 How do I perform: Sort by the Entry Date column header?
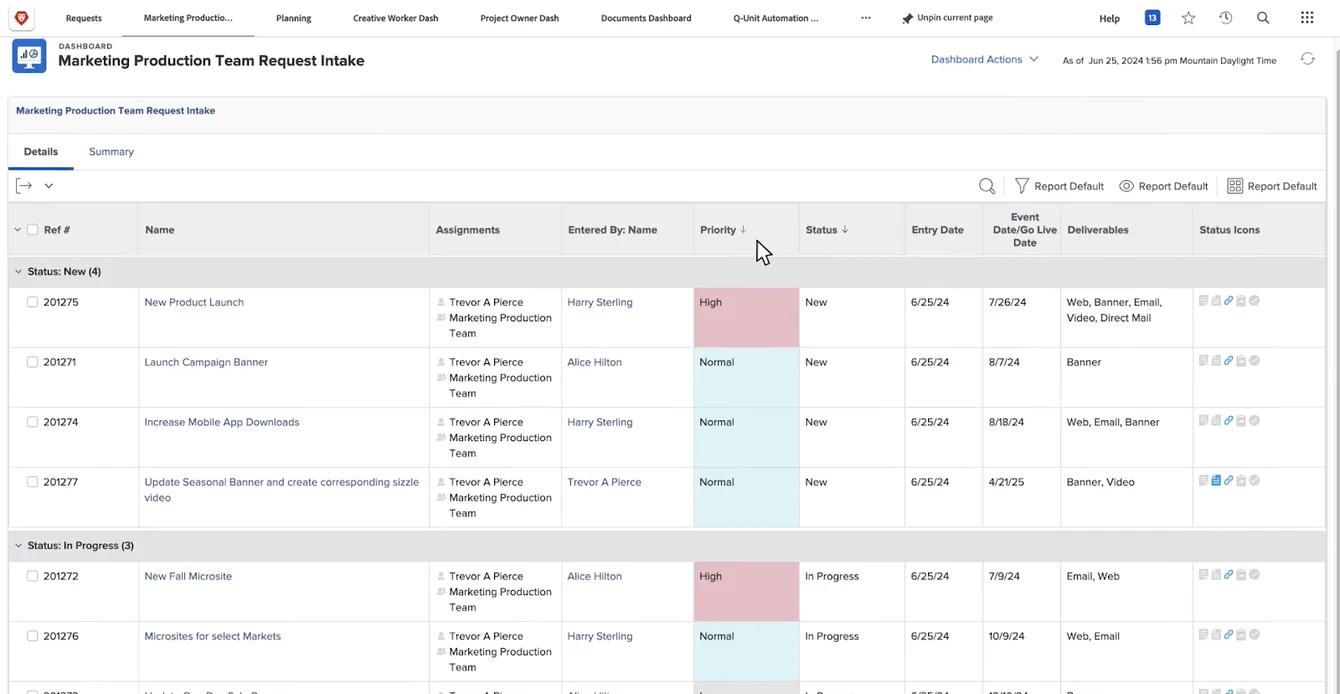[937, 230]
